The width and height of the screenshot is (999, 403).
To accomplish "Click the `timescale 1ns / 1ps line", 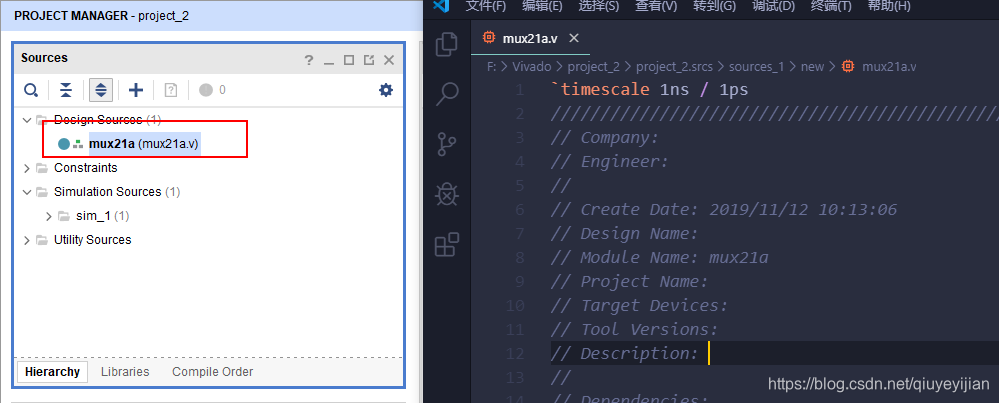I will point(650,90).
